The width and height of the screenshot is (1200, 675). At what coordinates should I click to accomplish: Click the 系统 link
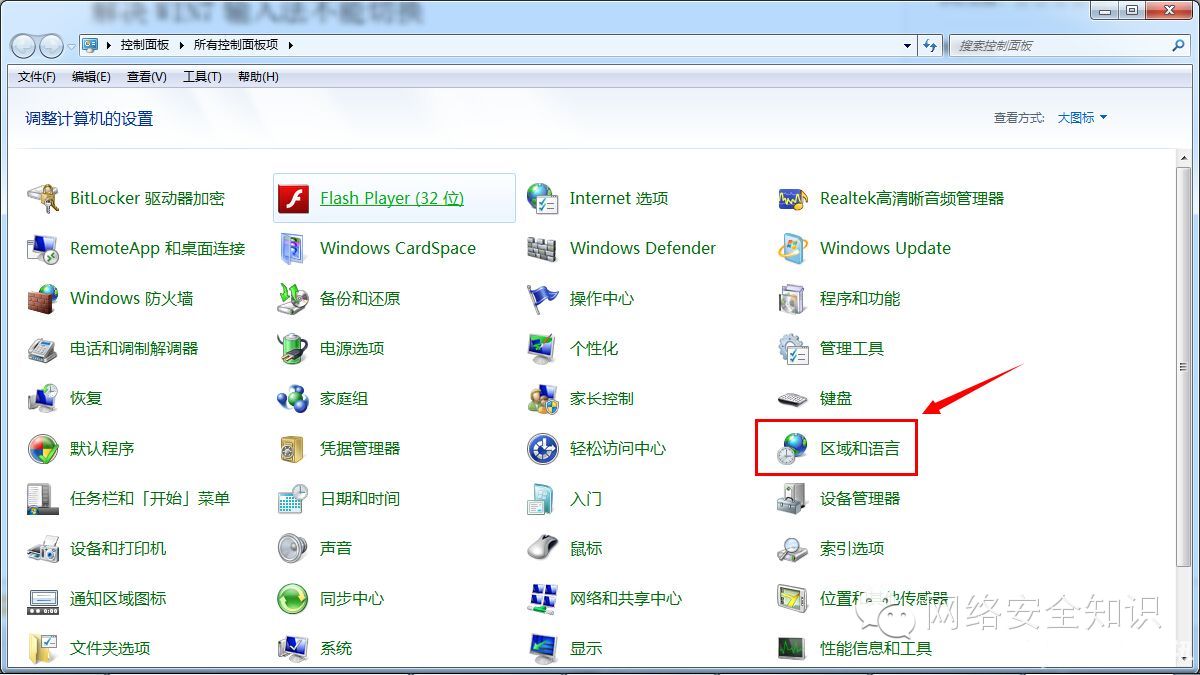pos(336,648)
